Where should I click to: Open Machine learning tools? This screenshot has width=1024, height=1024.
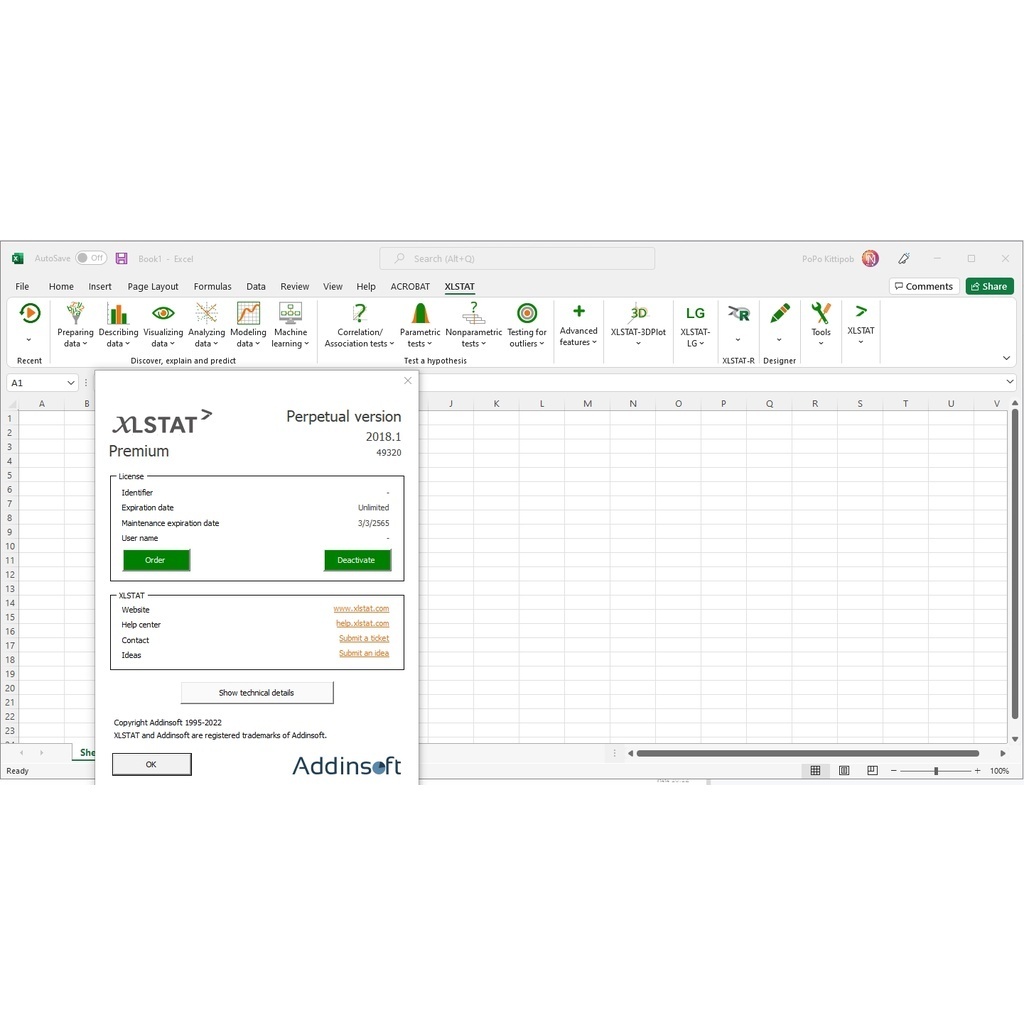point(290,325)
